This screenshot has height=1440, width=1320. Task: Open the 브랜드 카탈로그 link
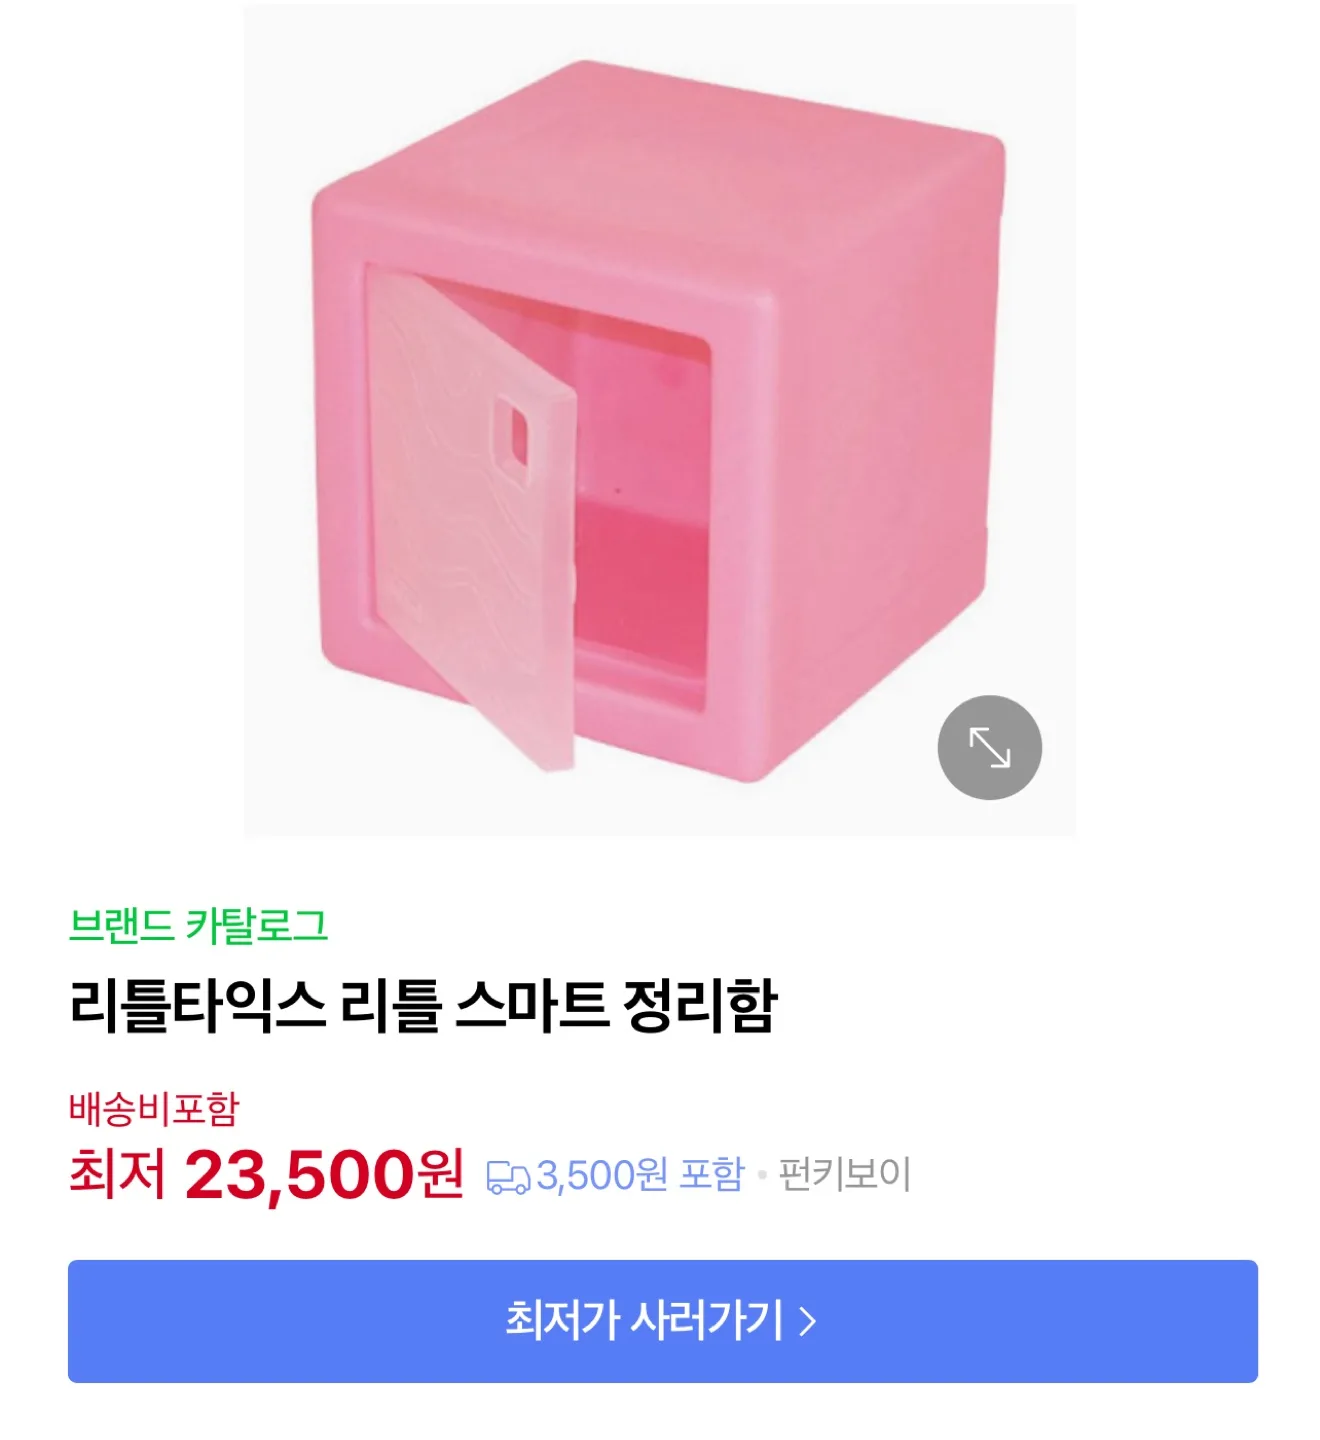(x=198, y=925)
